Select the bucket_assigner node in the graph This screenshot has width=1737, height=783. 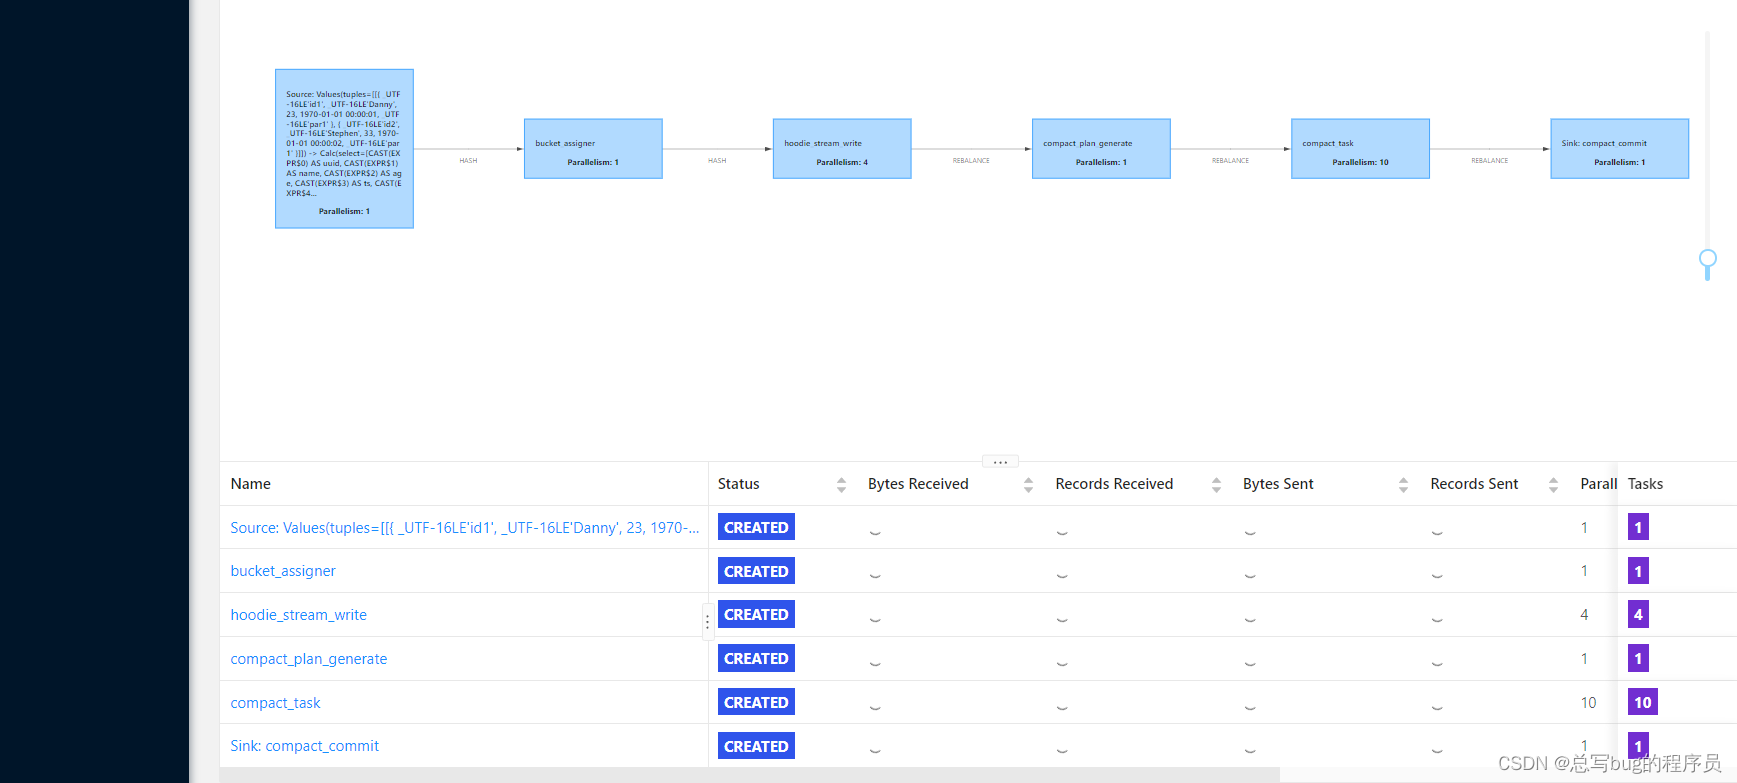pyautogui.click(x=593, y=149)
